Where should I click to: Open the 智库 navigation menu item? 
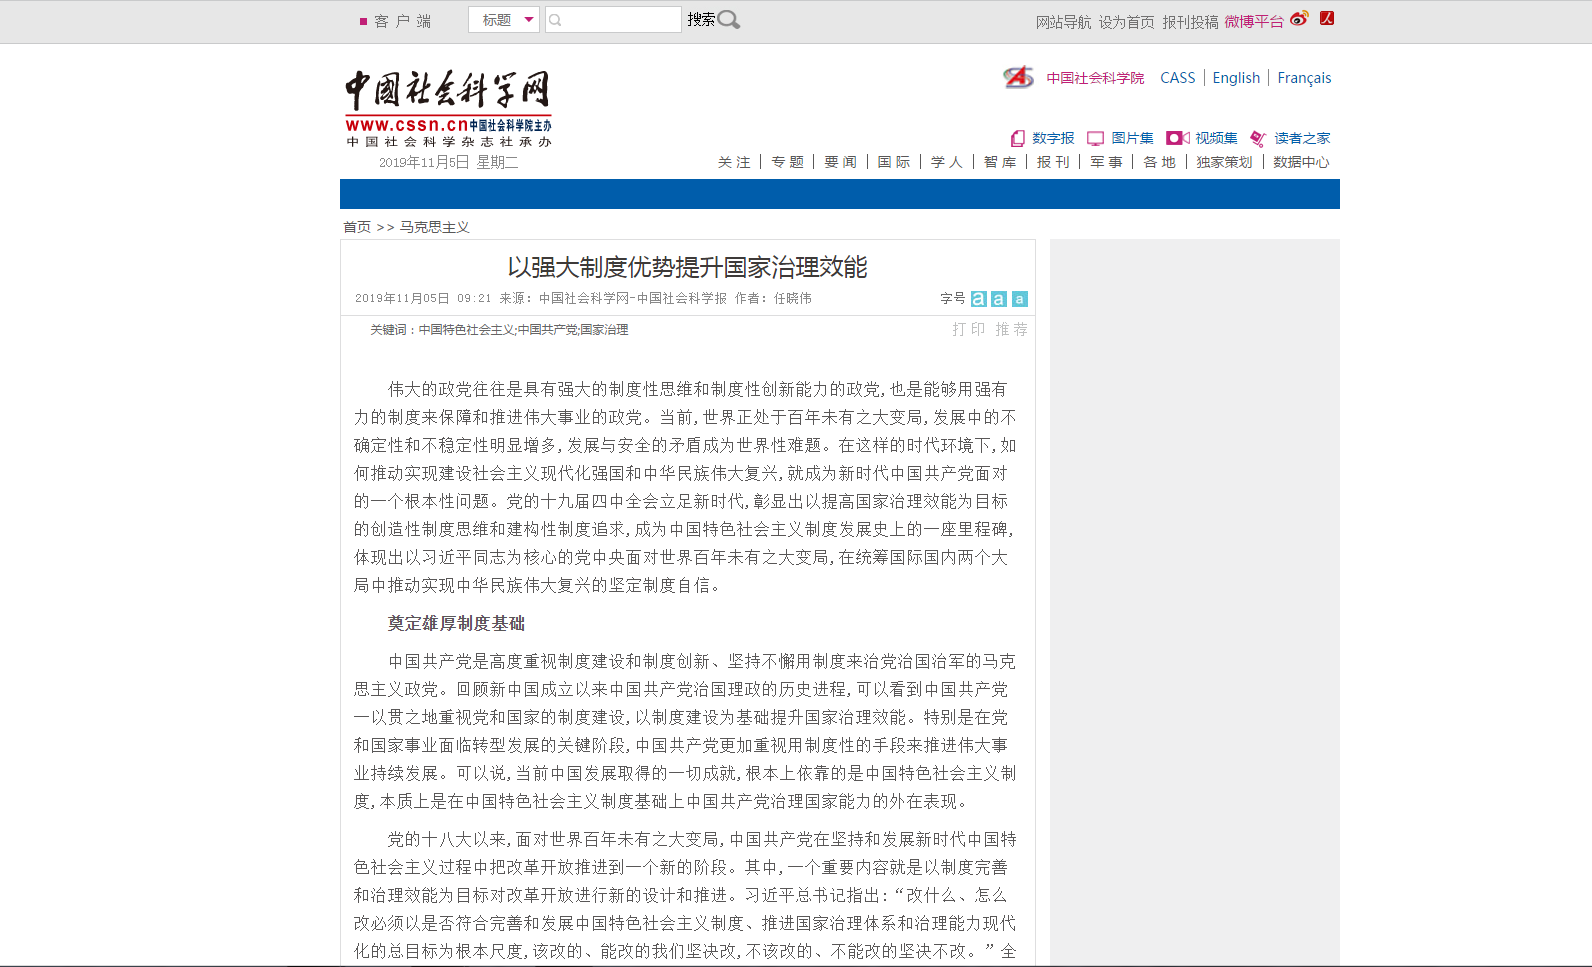(999, 162)
